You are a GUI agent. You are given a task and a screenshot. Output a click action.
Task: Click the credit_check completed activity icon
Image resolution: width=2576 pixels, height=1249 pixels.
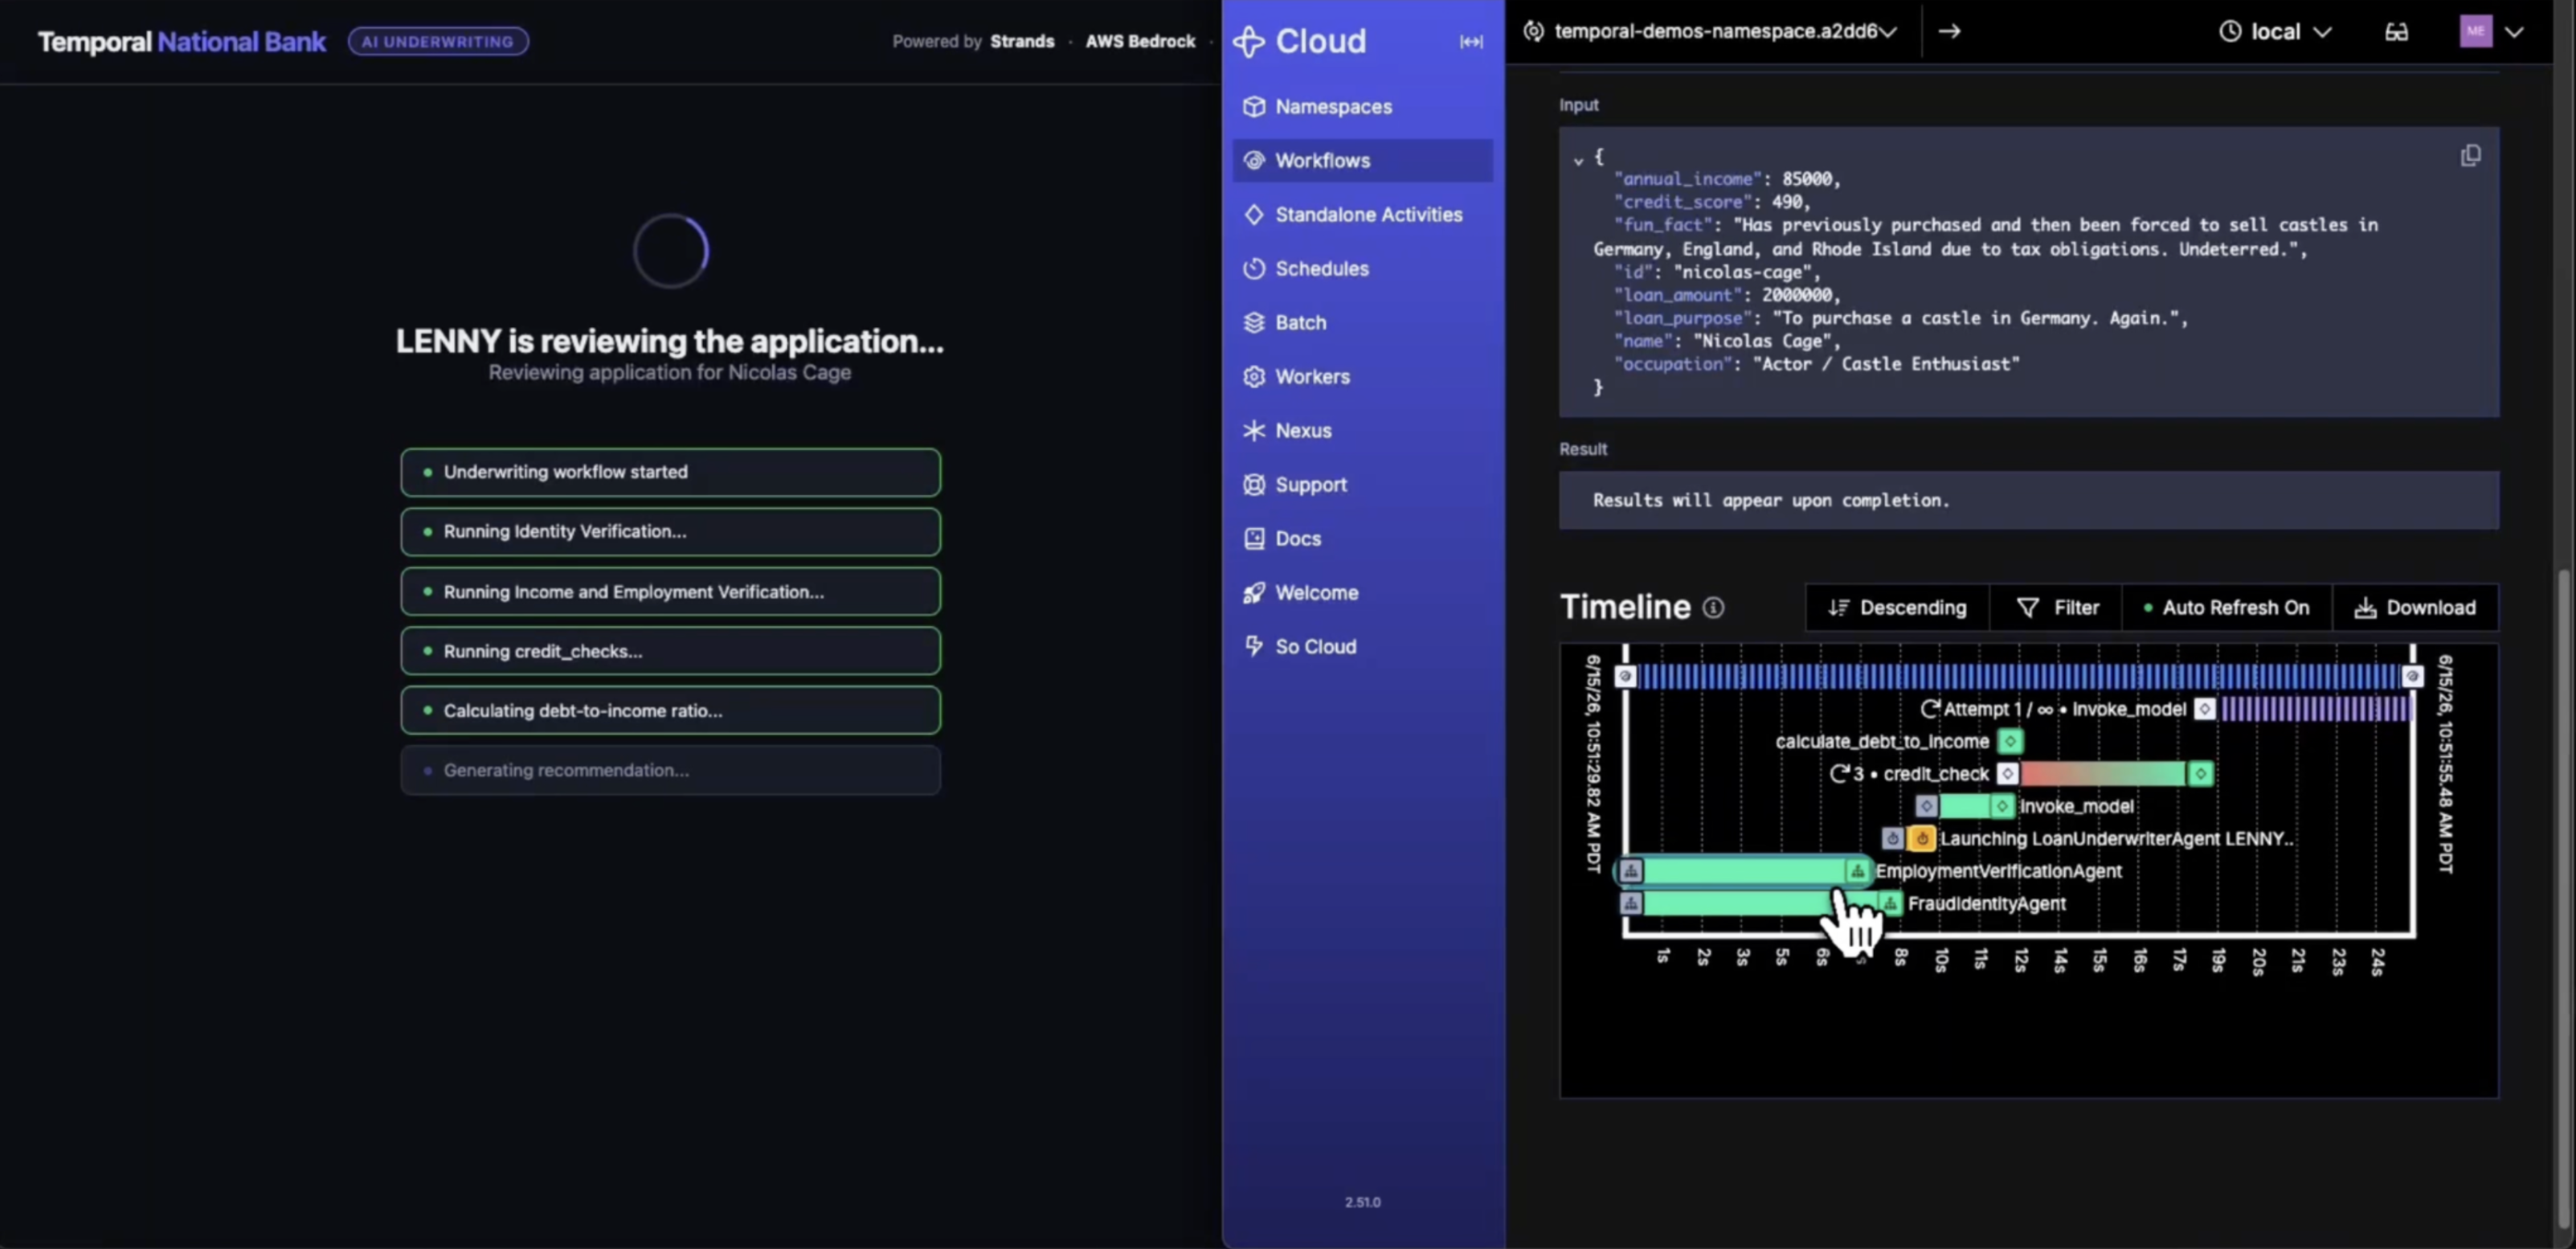[2200, 773]
